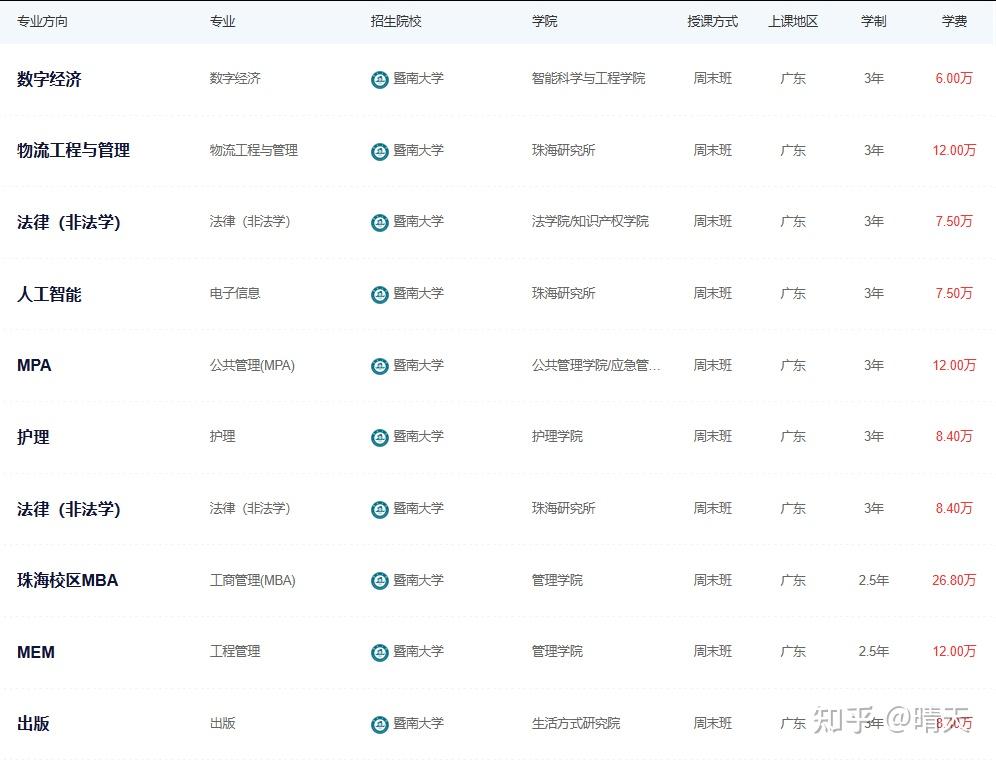Click the 暨南大学 logo in MPA row

[379, 366]
